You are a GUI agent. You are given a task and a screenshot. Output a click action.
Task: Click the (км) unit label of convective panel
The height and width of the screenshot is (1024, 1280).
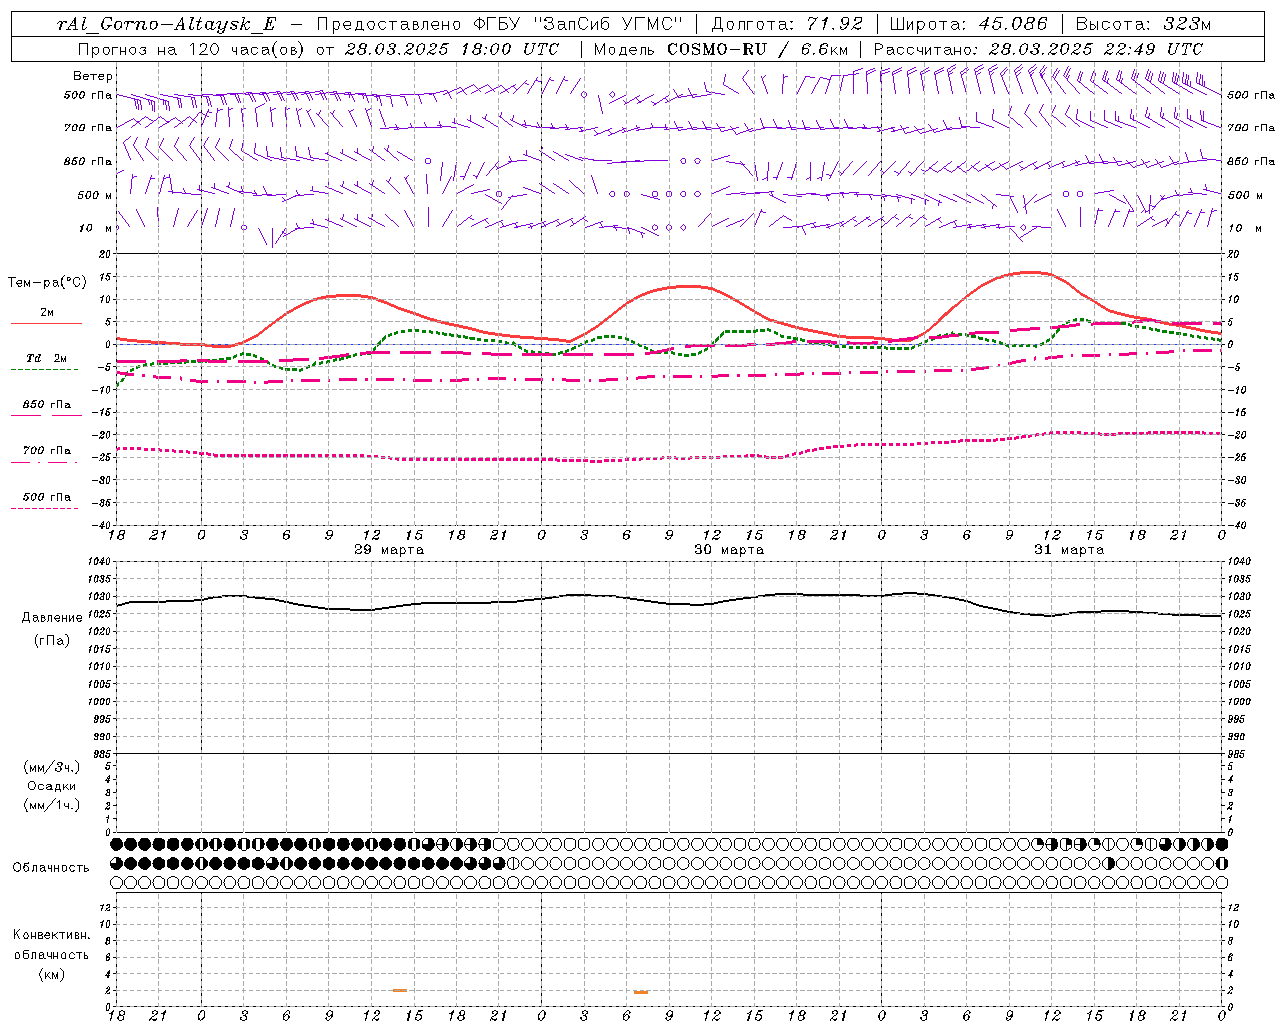pos(52,974)
